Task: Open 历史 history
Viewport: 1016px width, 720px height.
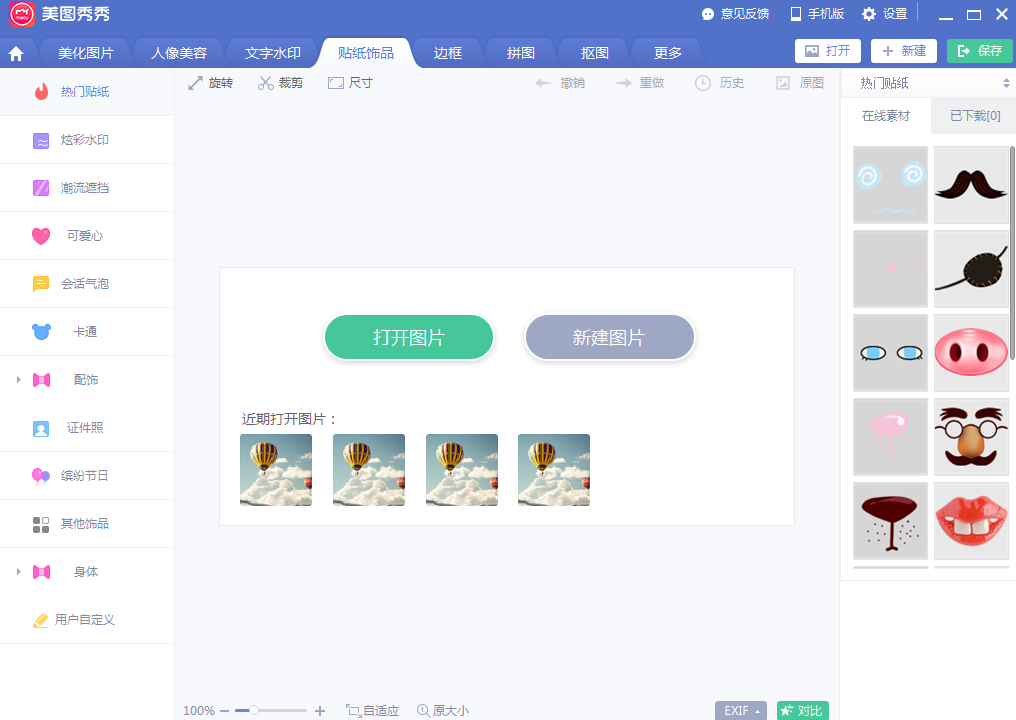Action: tap(719, 83)
